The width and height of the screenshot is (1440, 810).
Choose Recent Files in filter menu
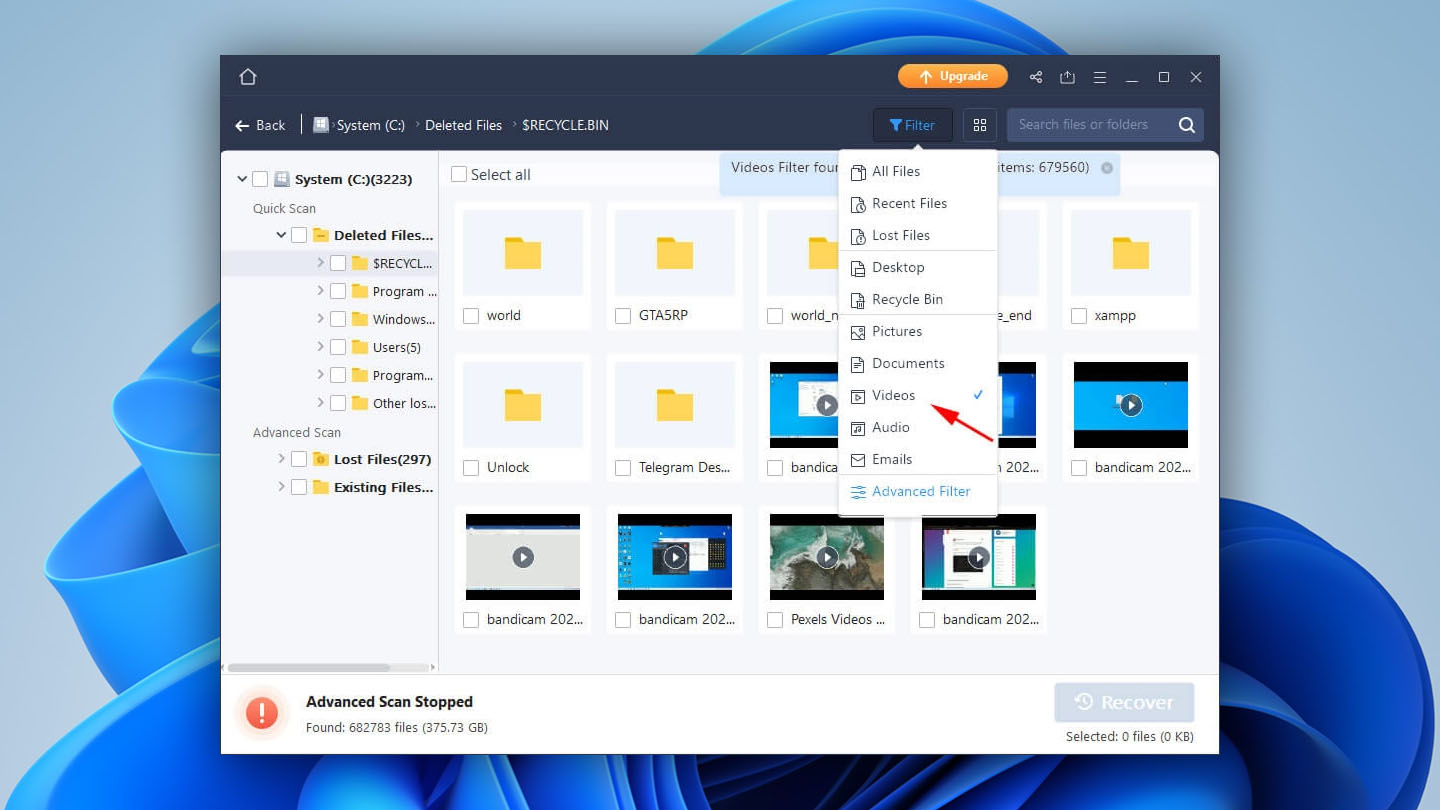point(918,203)
